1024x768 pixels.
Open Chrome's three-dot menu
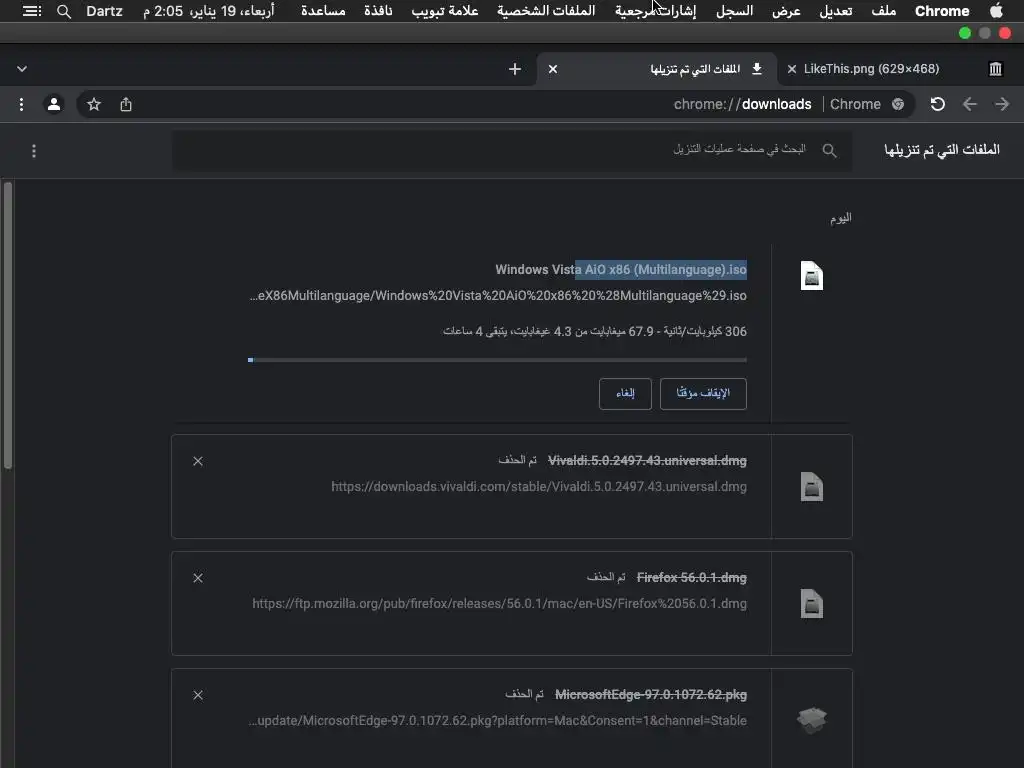click(x=22, y=104)
